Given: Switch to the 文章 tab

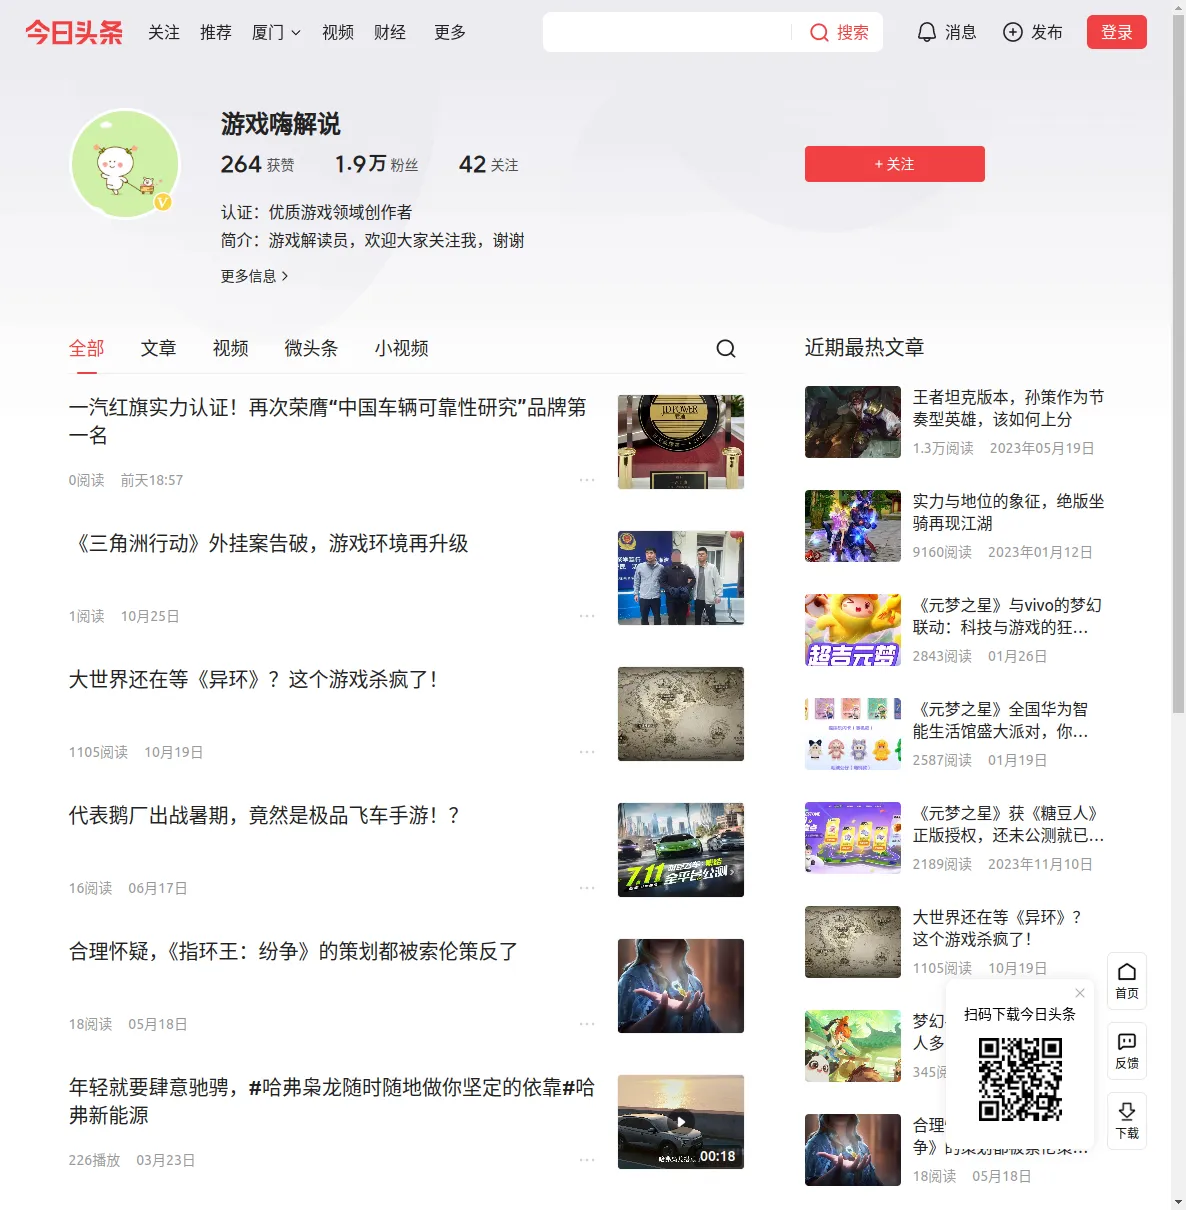Looking at the screenshot, I should [x=159, y=348].
